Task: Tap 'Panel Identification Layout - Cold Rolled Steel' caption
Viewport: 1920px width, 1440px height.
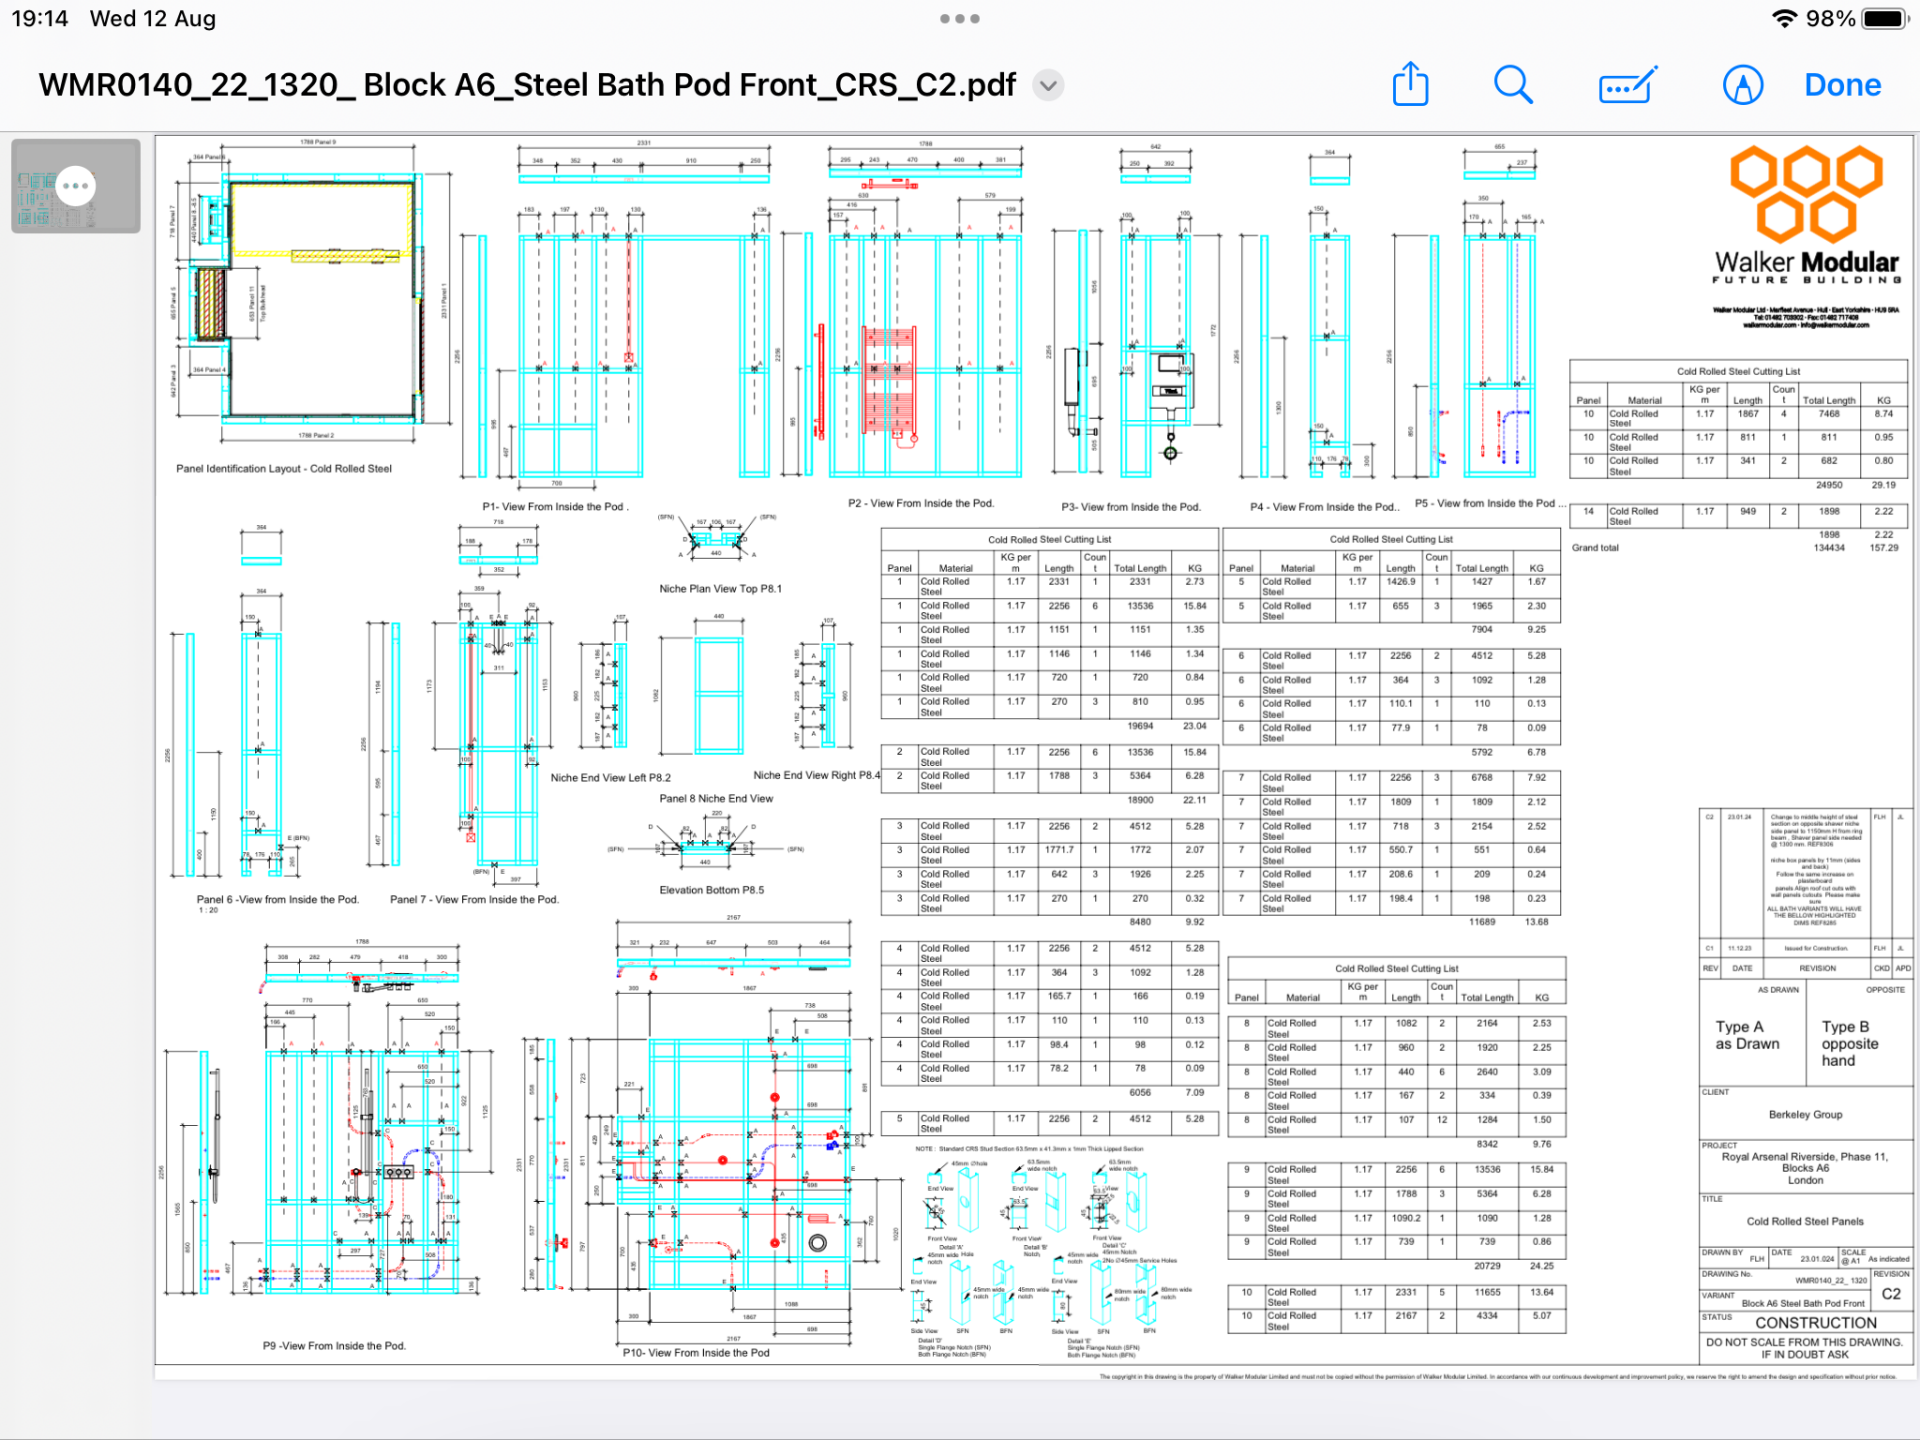Action: pyautogui.click(x=284, y=468)
